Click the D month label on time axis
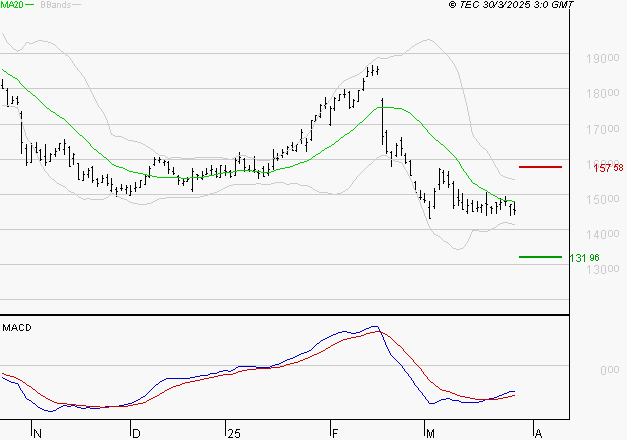Image resolution: width=627 pixels, height=440 pixels. [x=136, y=434]
